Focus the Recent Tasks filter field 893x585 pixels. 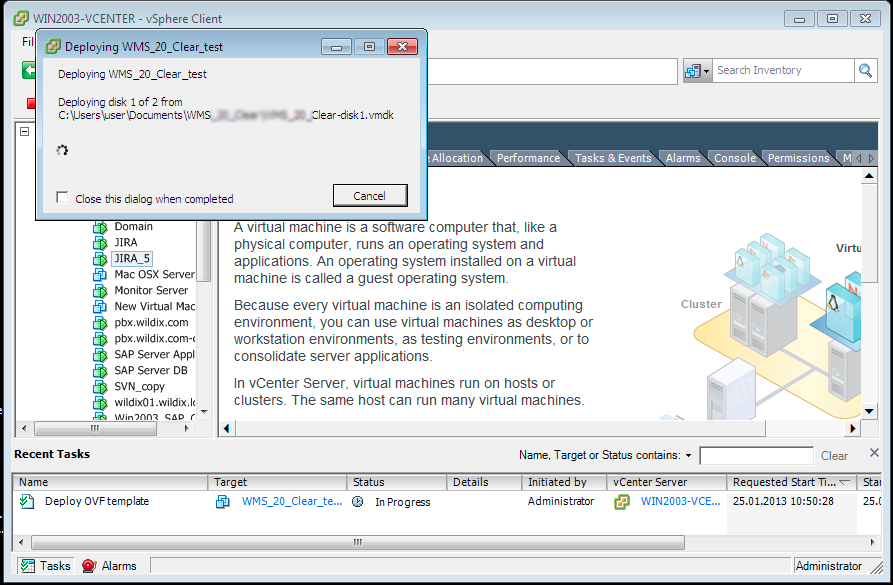756,456
